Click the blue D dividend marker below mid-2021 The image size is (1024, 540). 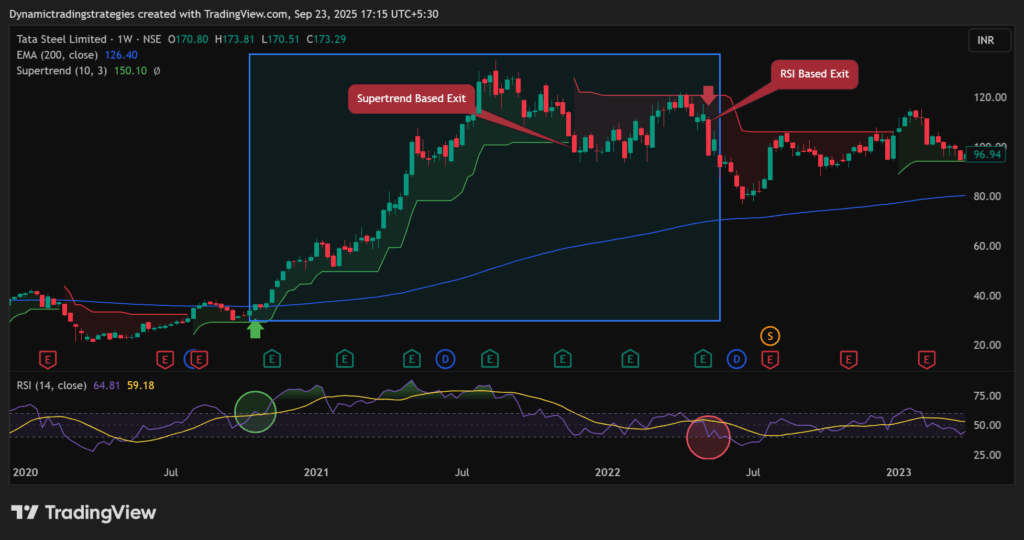(x=445, y=358)
